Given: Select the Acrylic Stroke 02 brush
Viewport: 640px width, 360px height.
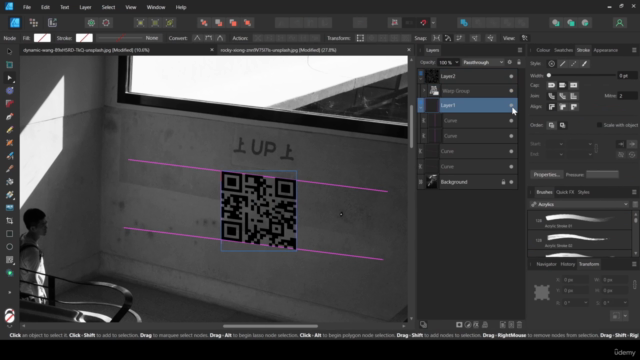Looking at the screenshot, I should coord(579,240).
